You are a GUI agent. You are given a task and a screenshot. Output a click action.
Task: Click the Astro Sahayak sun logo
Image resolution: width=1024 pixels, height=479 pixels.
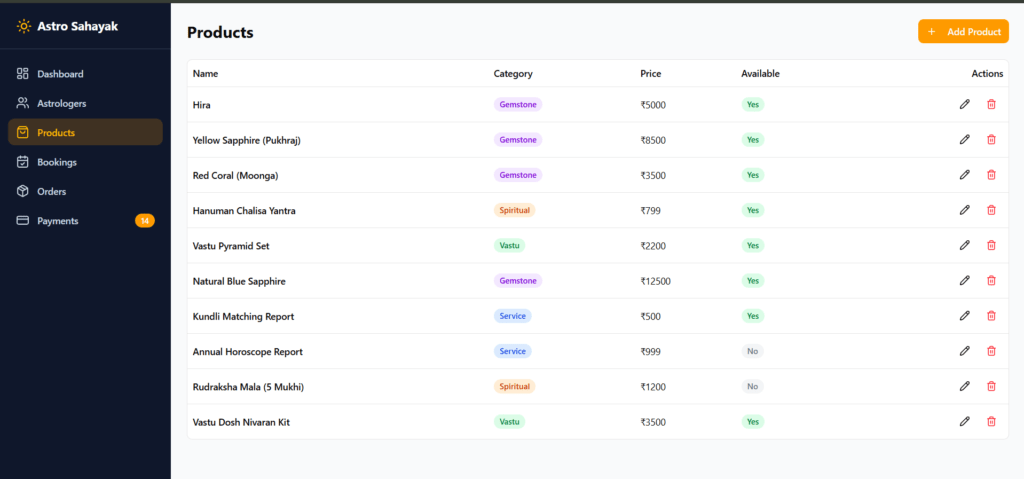tap(23, 27)
